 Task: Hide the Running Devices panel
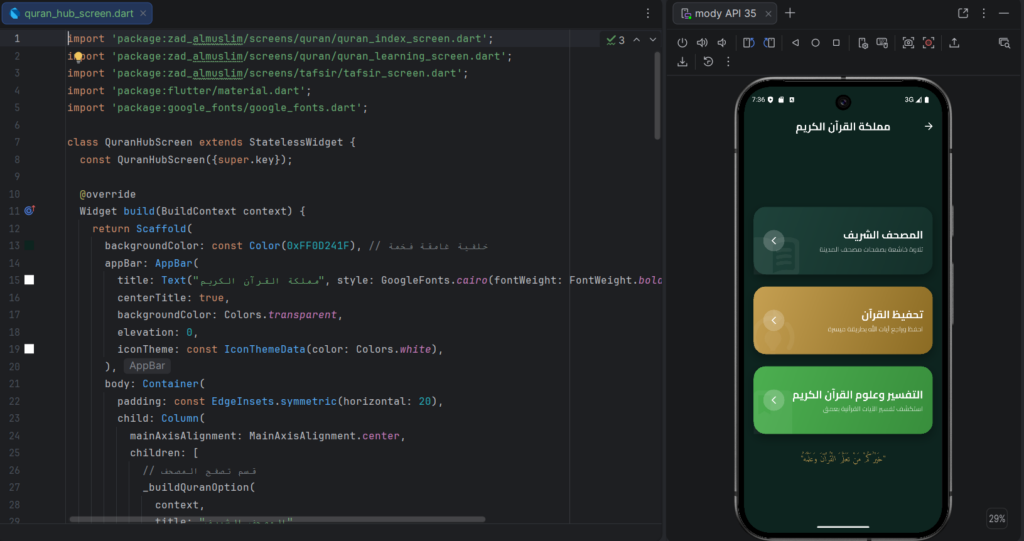click(1004, 13)
